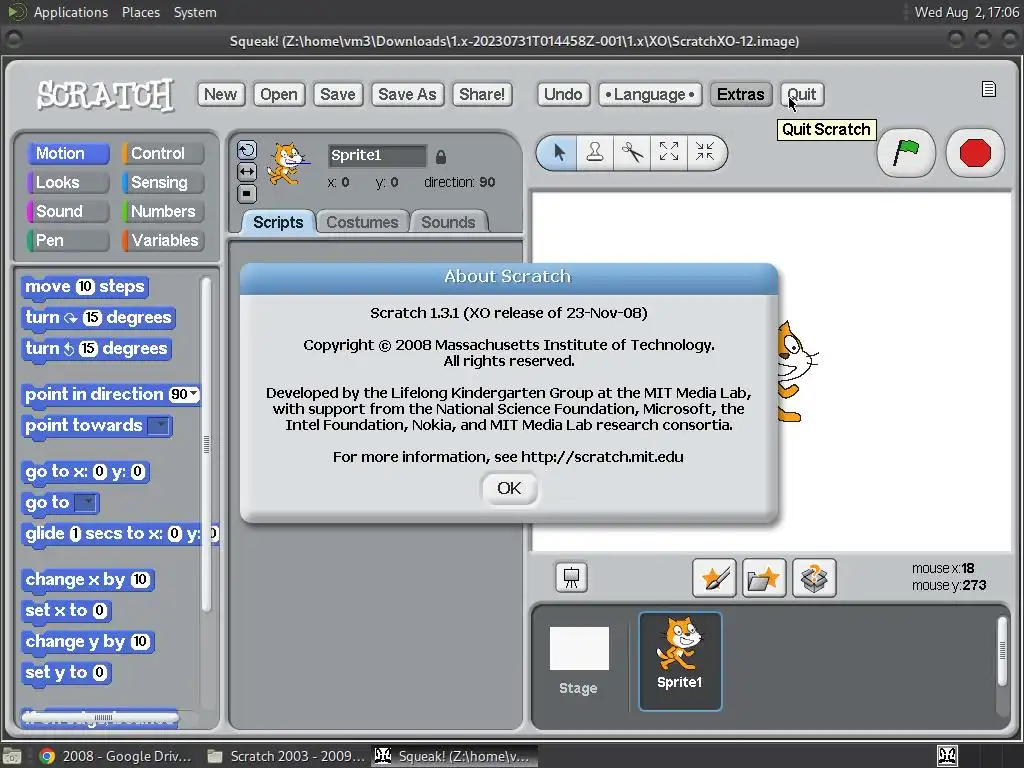Click the set y to 0 block
Viewport: 1024px width, 768px height.
coord(65,673)
